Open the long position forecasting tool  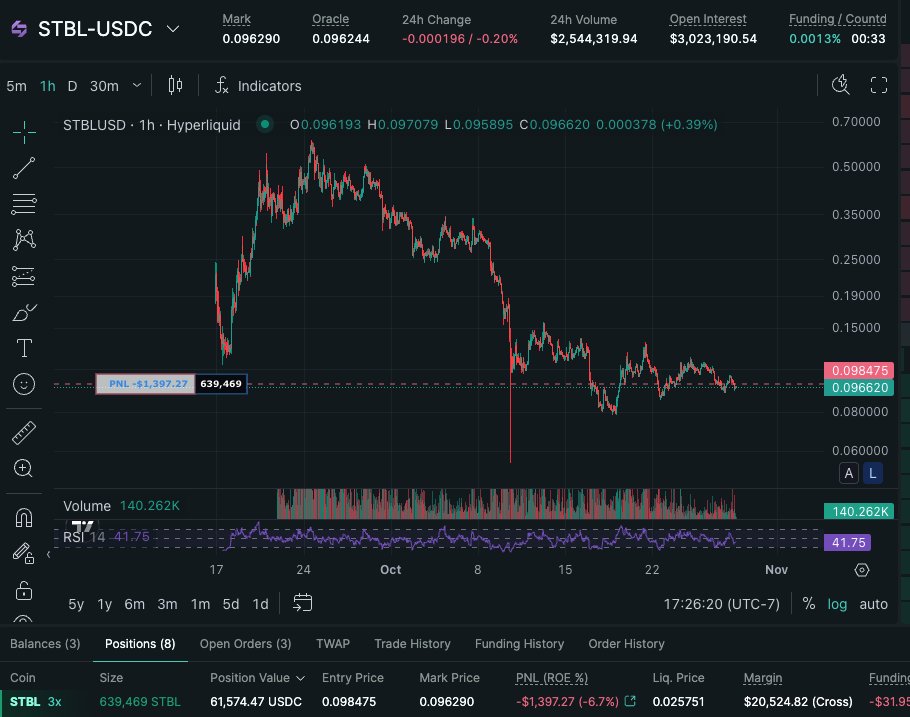click(x=24, y=276)
